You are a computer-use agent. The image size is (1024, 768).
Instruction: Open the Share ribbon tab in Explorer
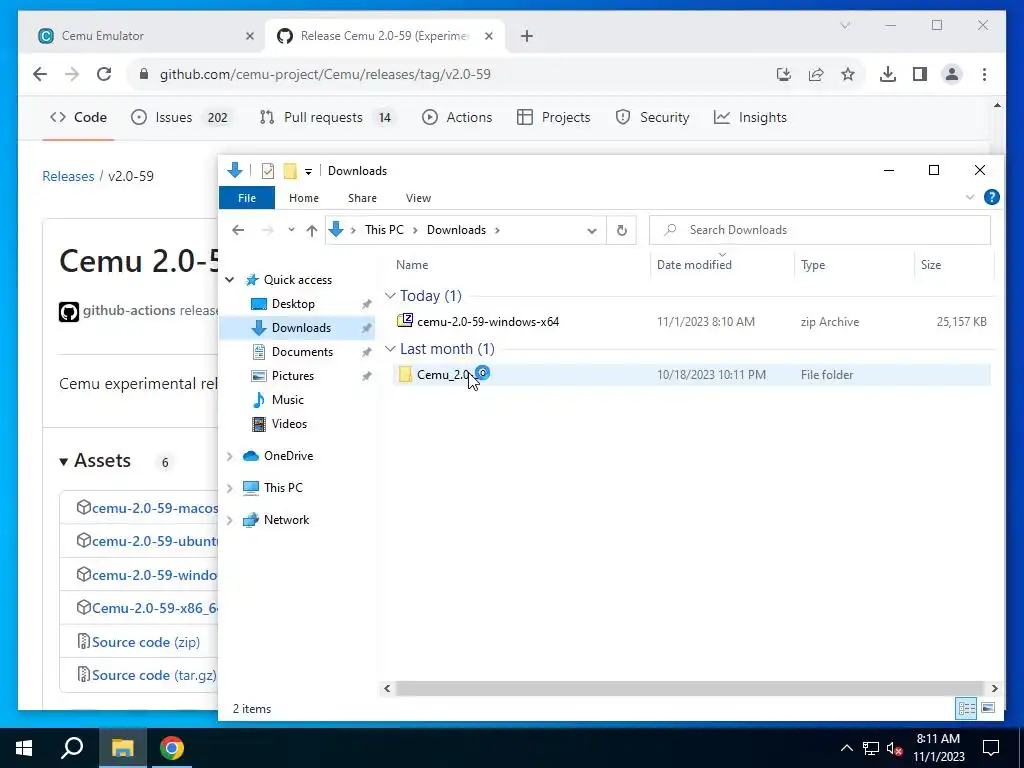[x=362, y=198]
